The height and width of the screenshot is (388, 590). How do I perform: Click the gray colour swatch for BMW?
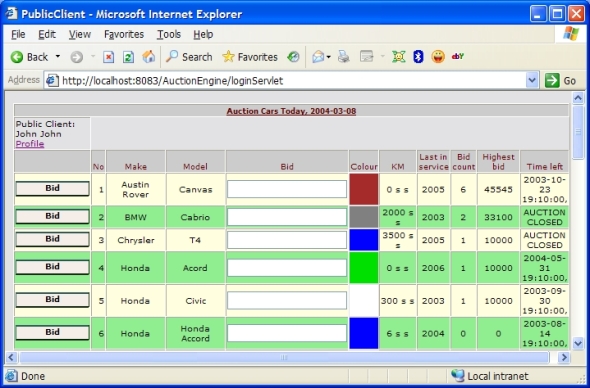[x=364, y=217]
